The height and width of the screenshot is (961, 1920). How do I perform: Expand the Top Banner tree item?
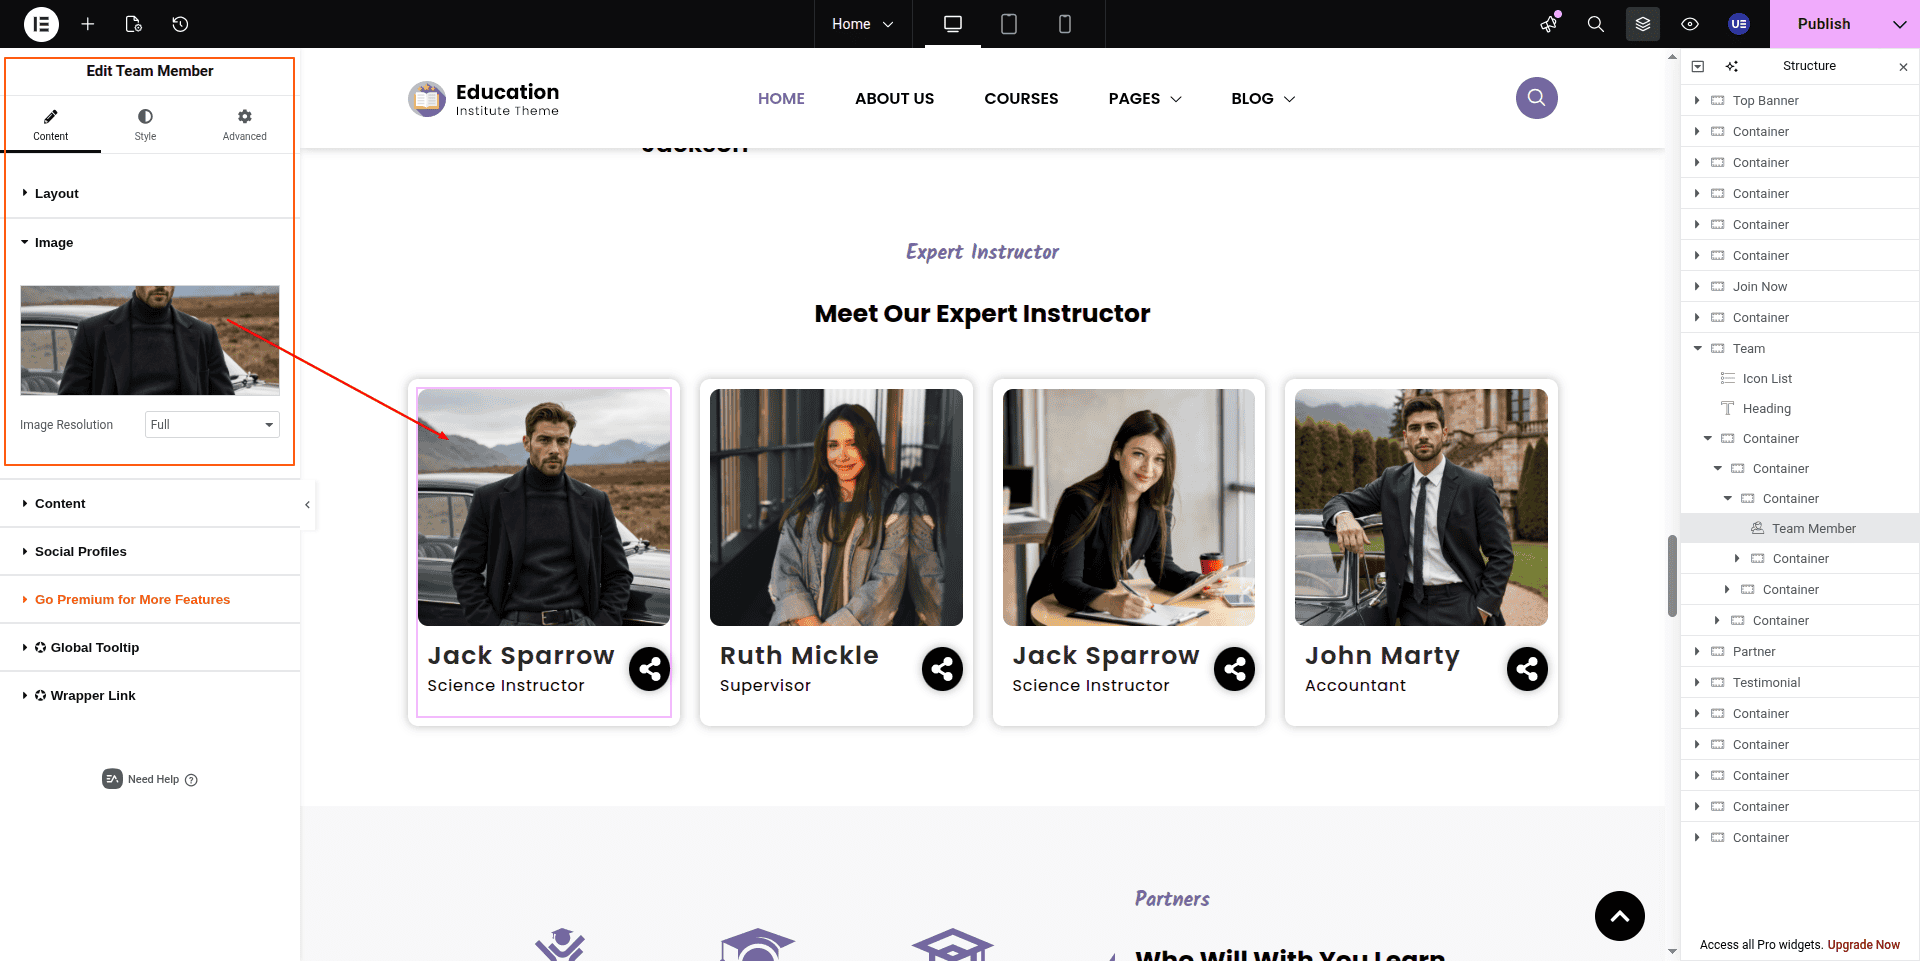[1697, 101]
